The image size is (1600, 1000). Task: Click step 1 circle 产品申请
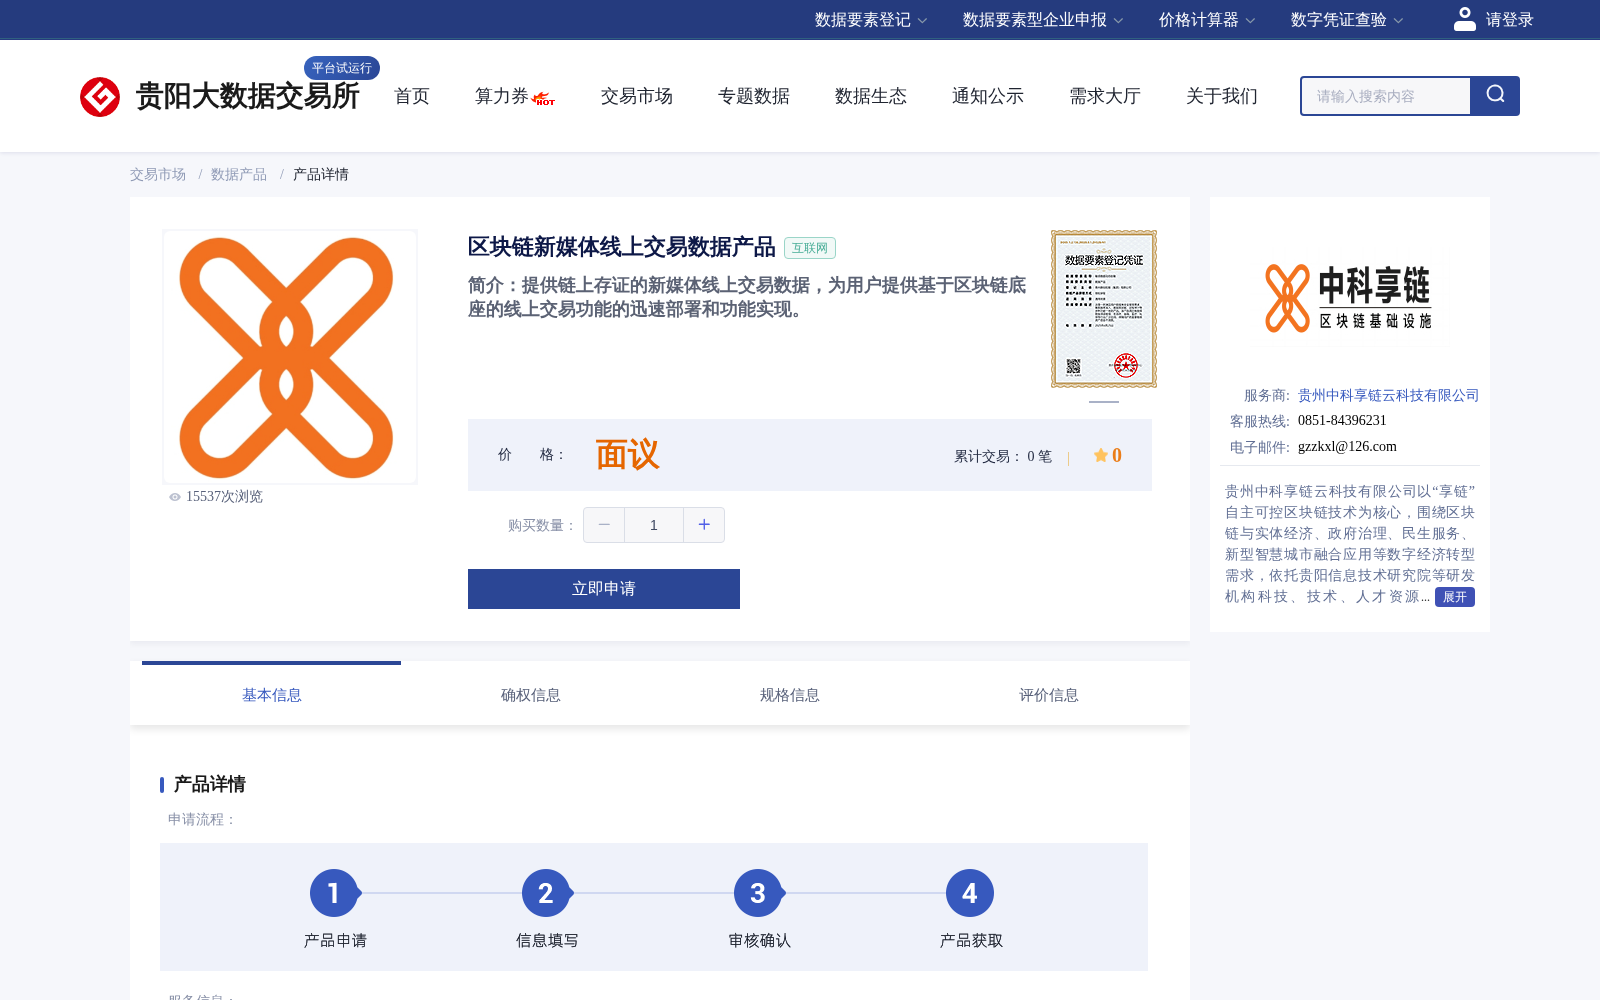334,893
